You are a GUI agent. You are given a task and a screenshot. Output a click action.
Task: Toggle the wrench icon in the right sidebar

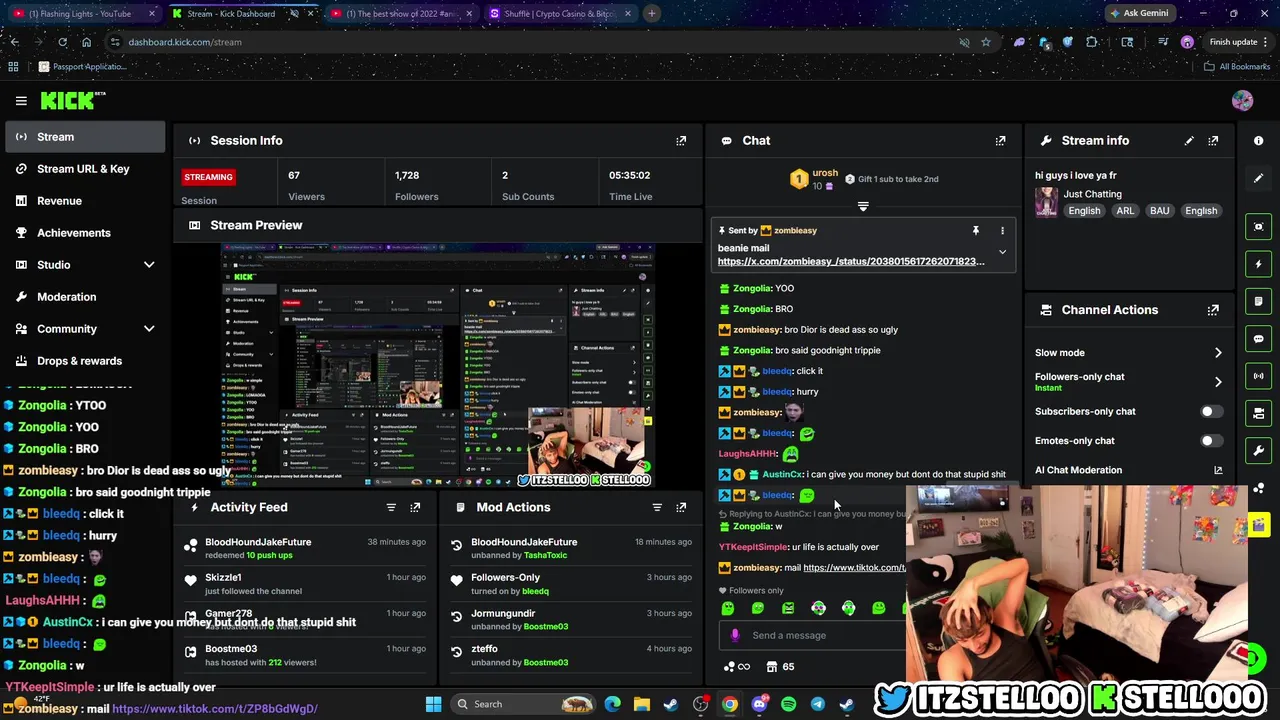[x=1259, y=450]
